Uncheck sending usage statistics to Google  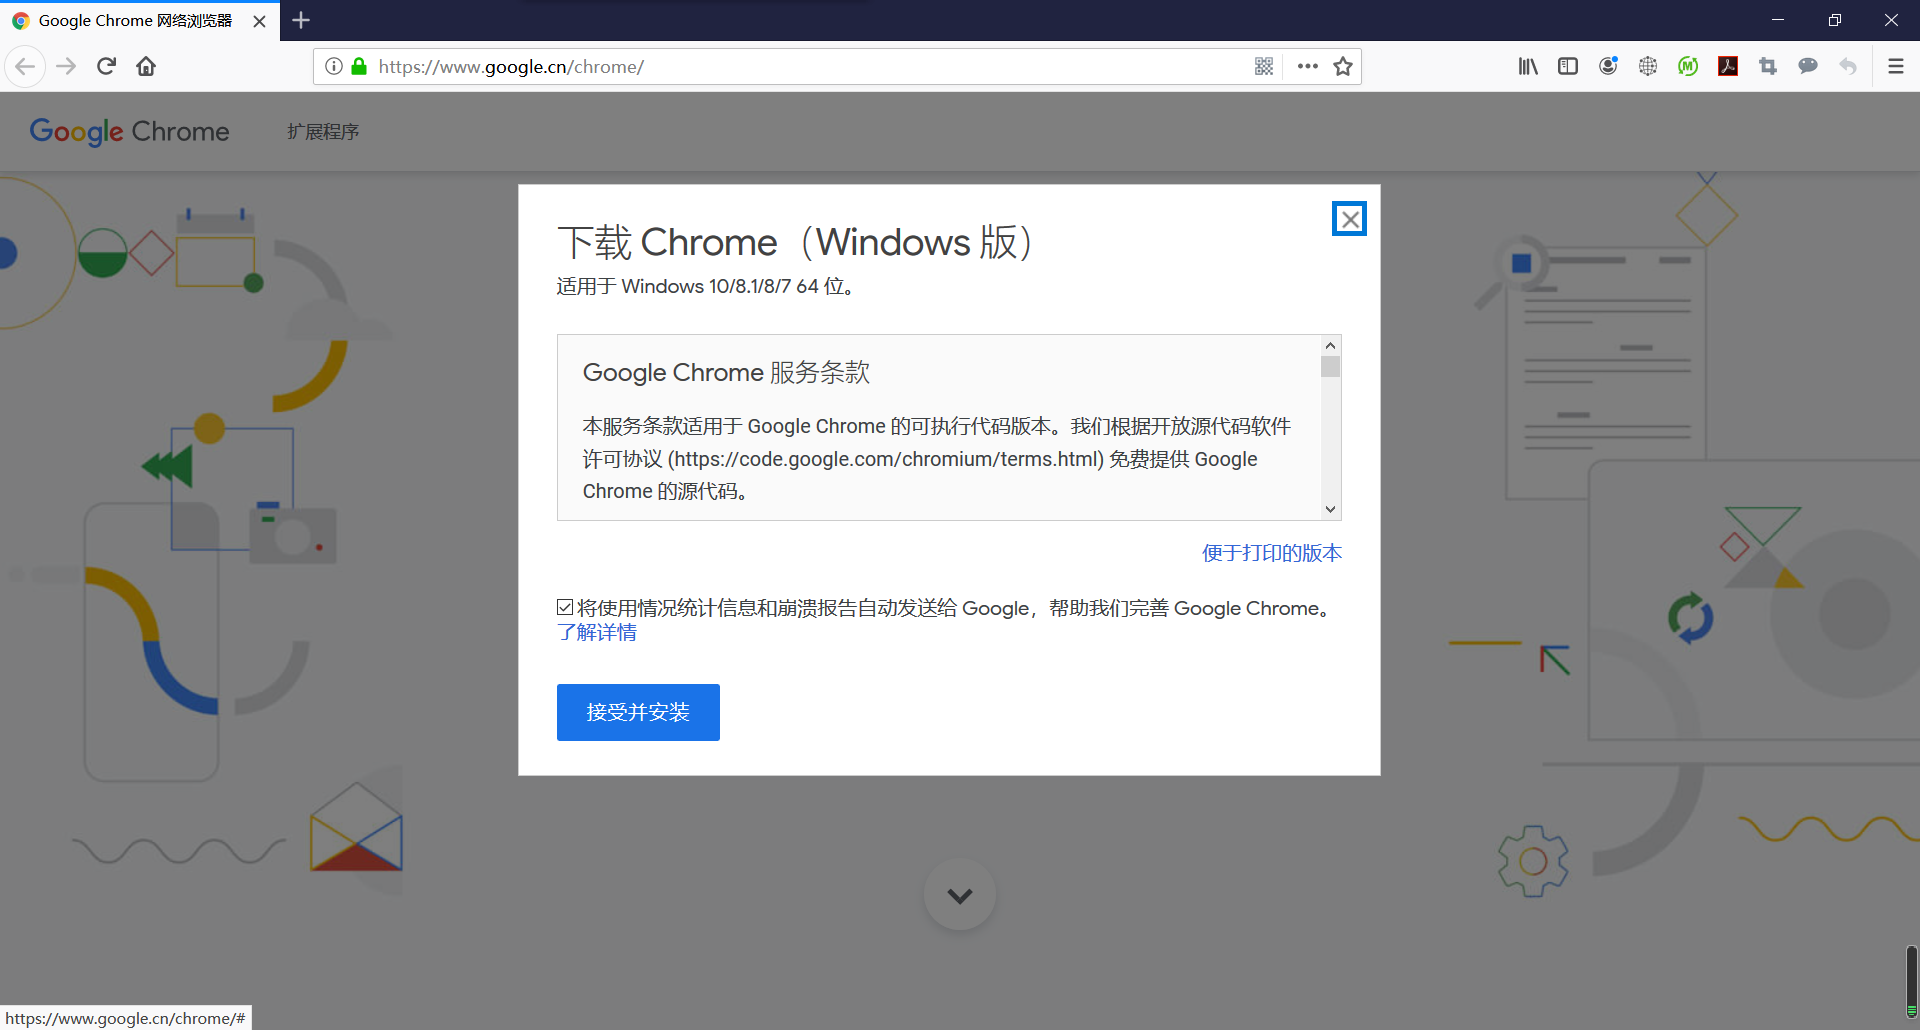[565, 607]
